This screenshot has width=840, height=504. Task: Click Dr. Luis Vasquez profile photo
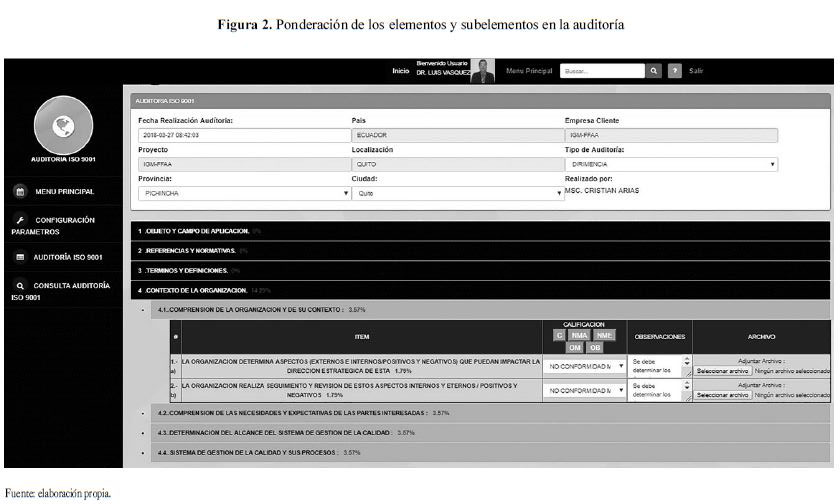[485, 70]
